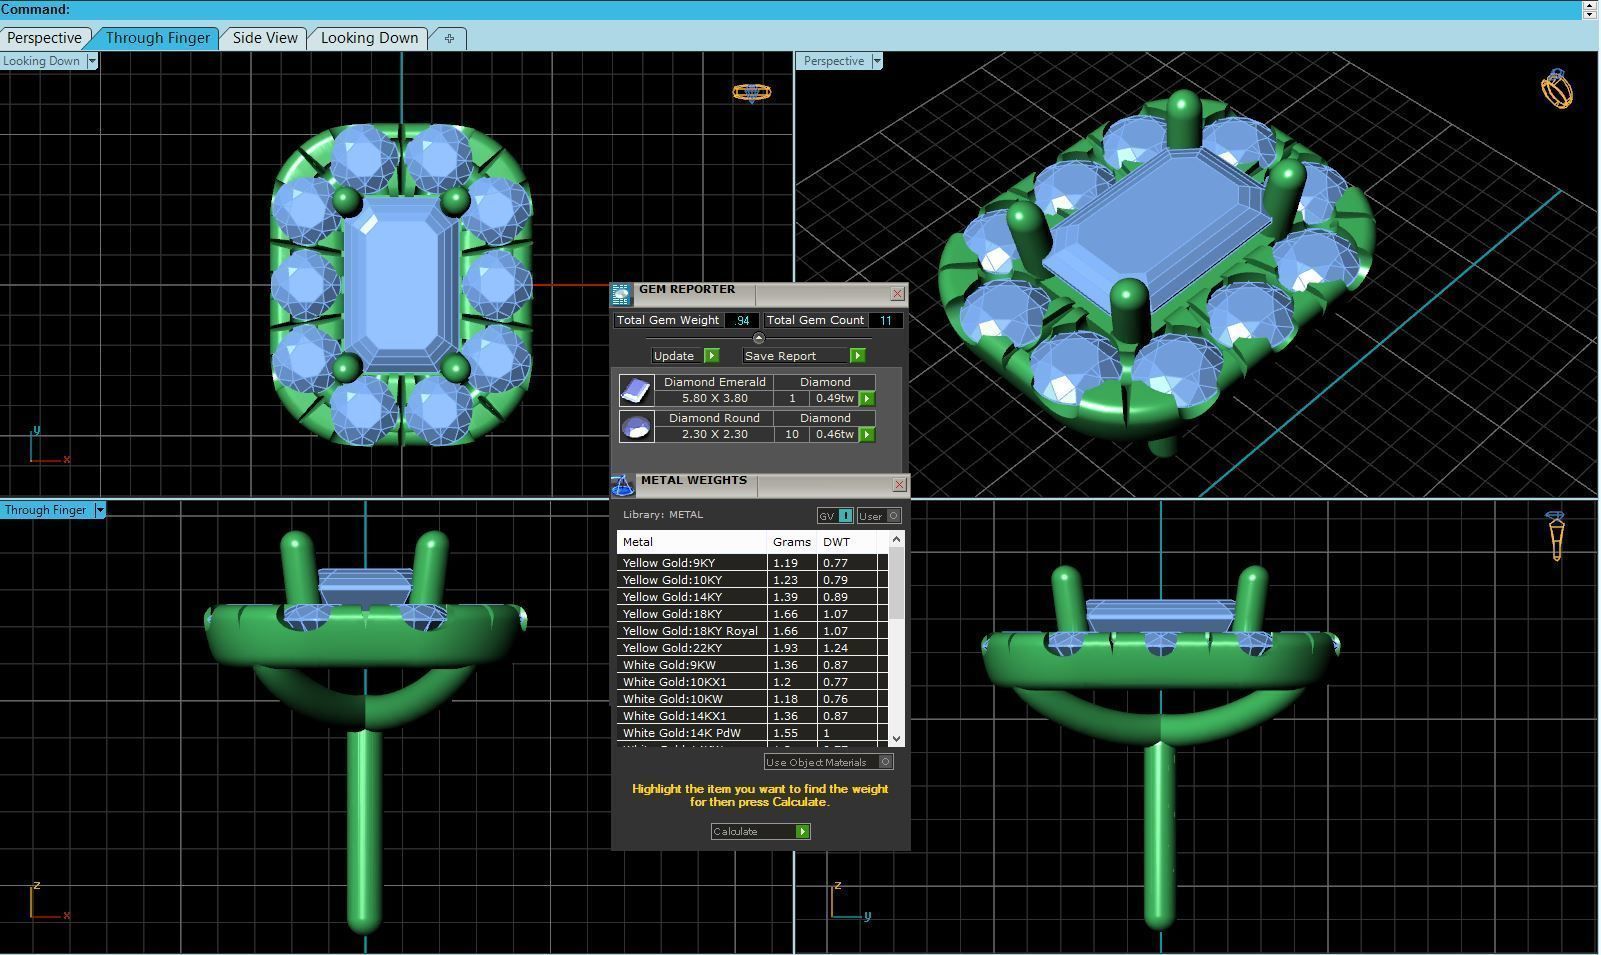
Task: Click ring orientation icon in Side View viewport
Action: coord(1556,536)
